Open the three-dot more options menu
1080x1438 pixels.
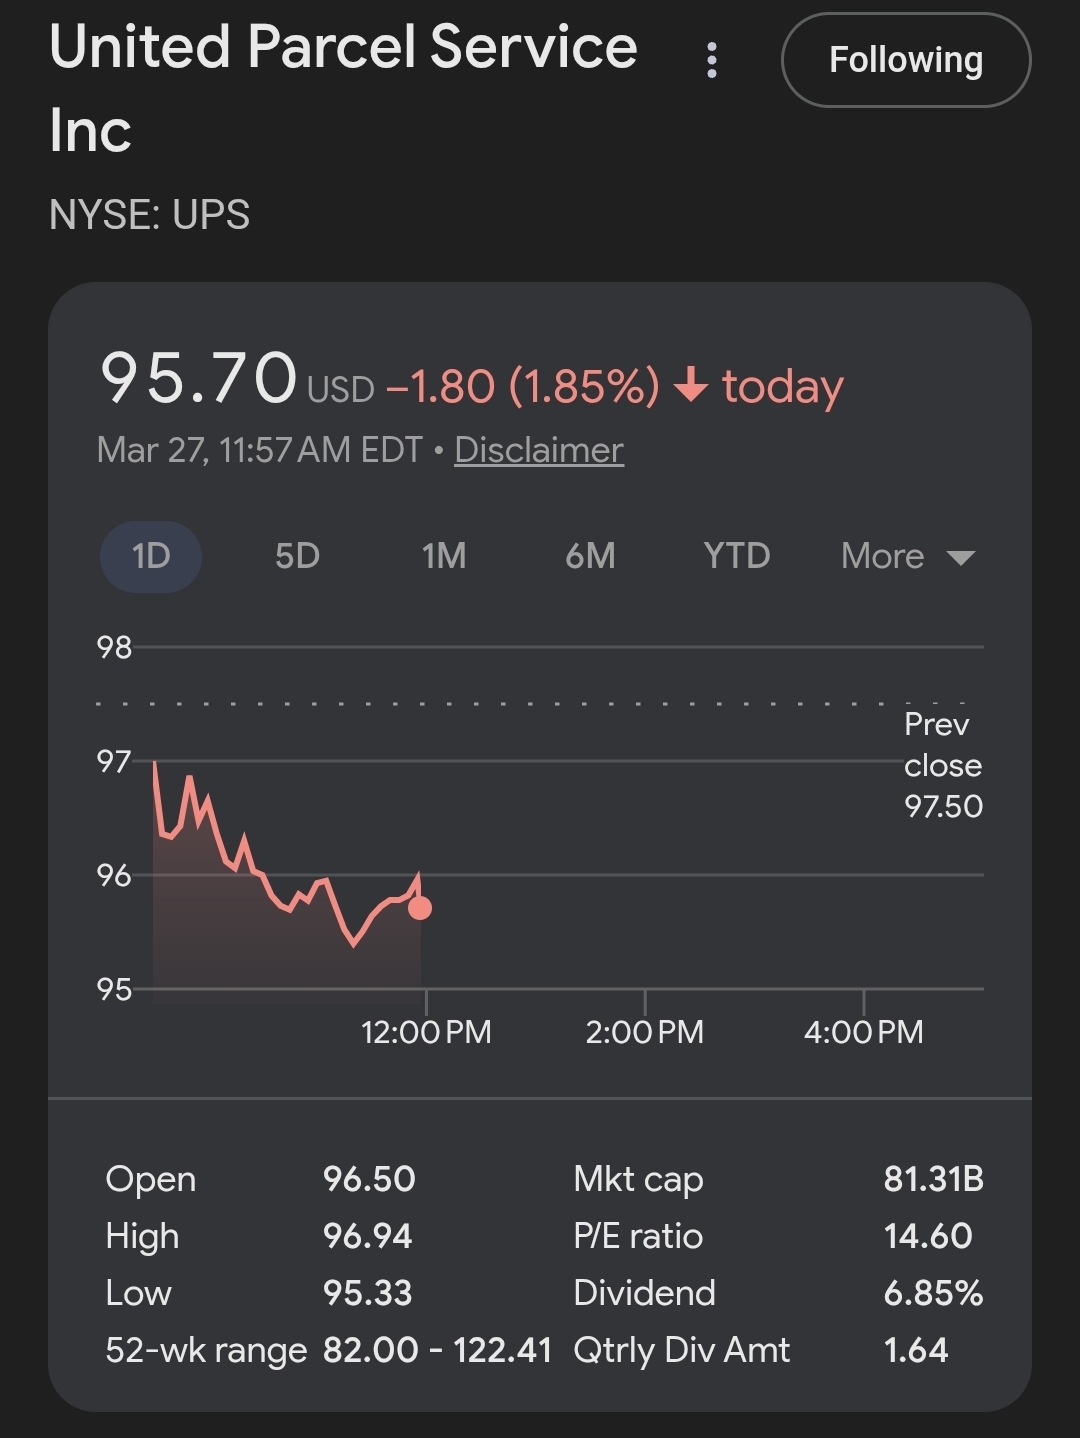711,60
